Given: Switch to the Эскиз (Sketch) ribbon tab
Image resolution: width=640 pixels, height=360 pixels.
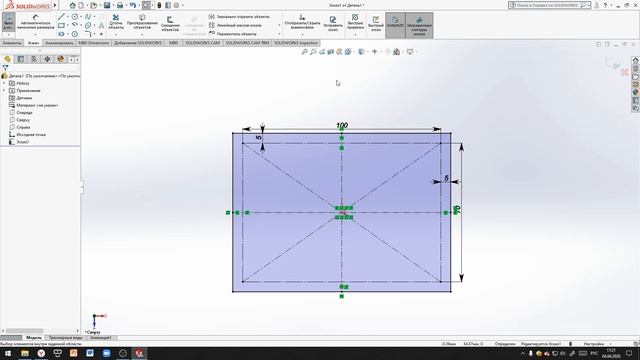Looking at the screenshot, I should coord(33,43).
